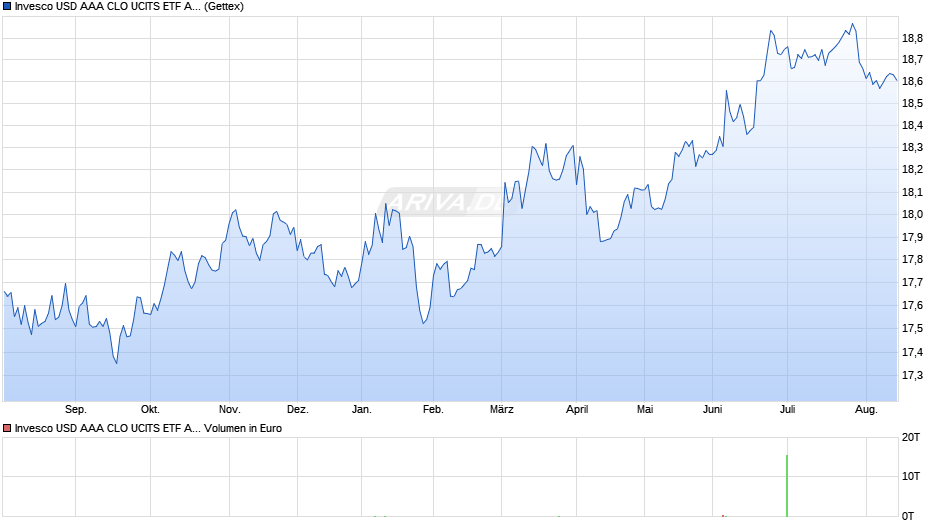
Task: Click the 18,4 price axis value
Action: 912,125
